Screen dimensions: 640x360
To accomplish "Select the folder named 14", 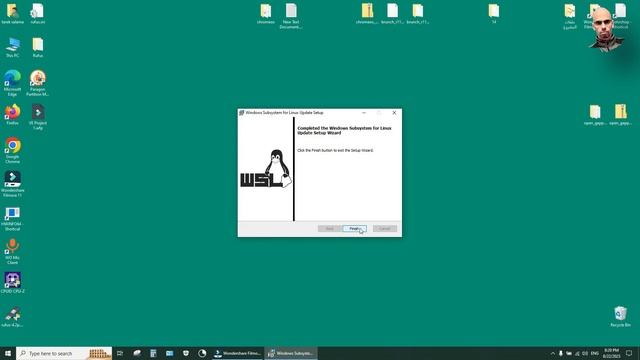I will [494, 14].
